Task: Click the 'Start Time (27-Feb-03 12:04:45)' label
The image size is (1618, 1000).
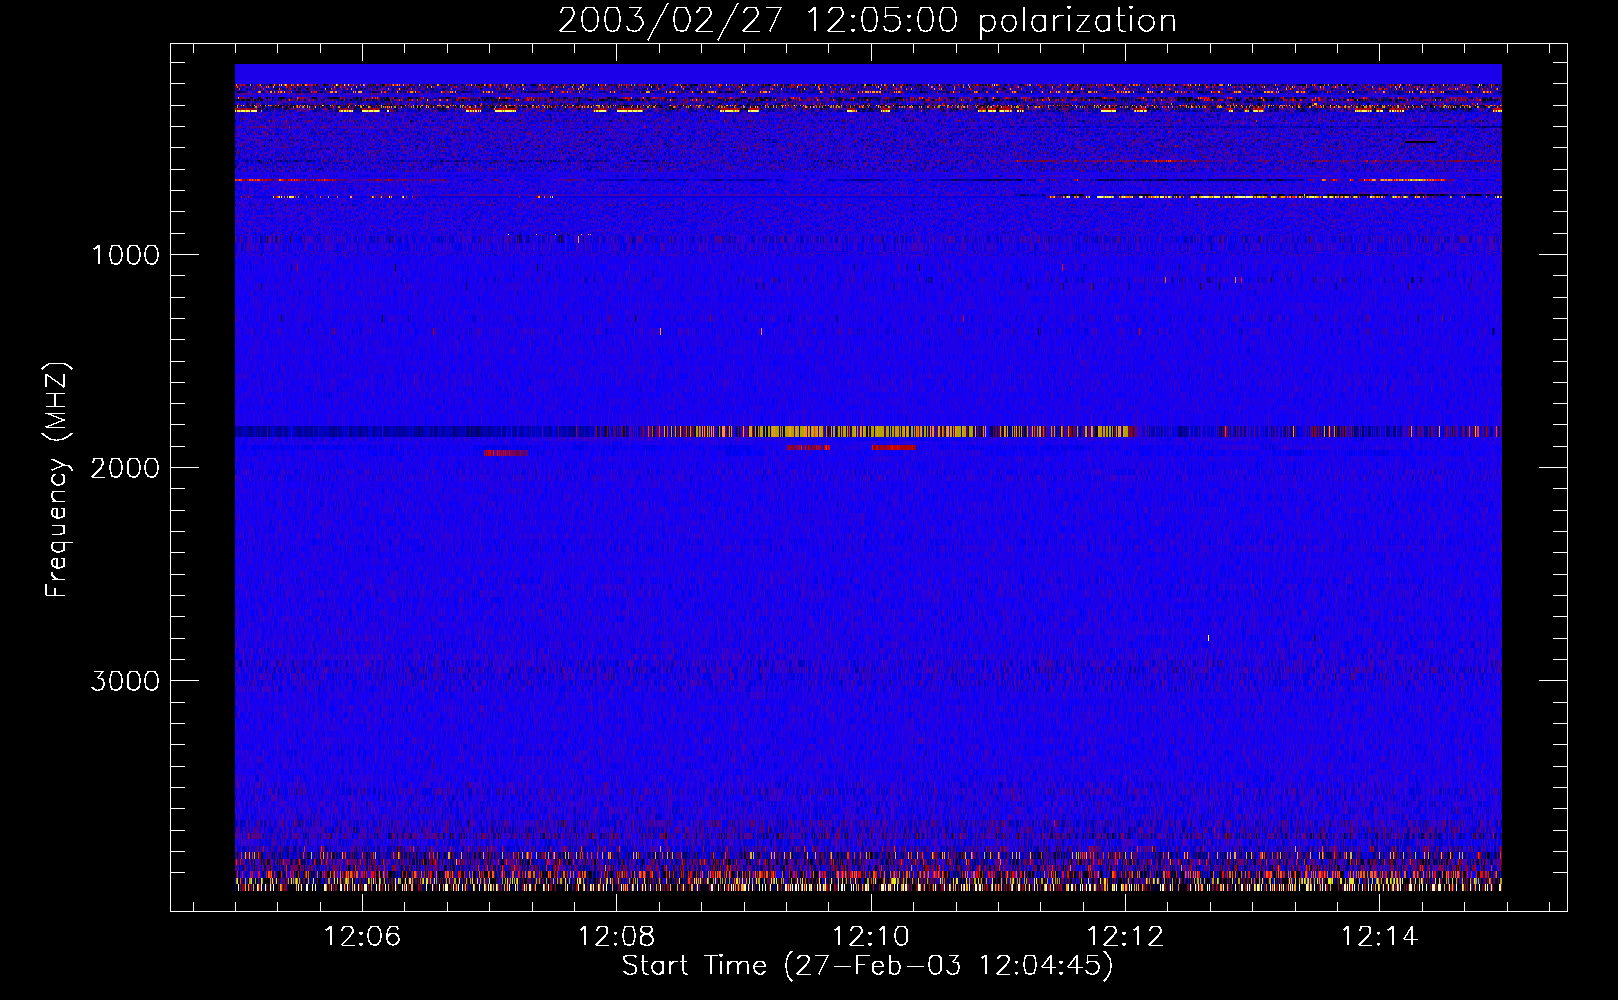Action: [x=867, y=965]
